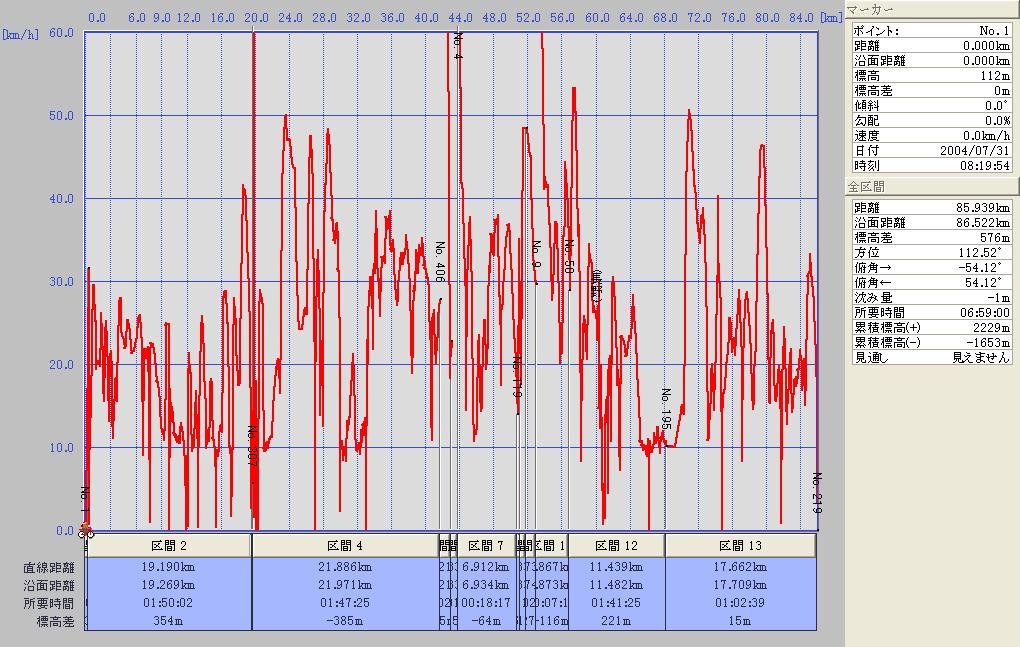Select the 85.939km total distance value
This screenshot has height=647, width=1020.
coord(981,208)
